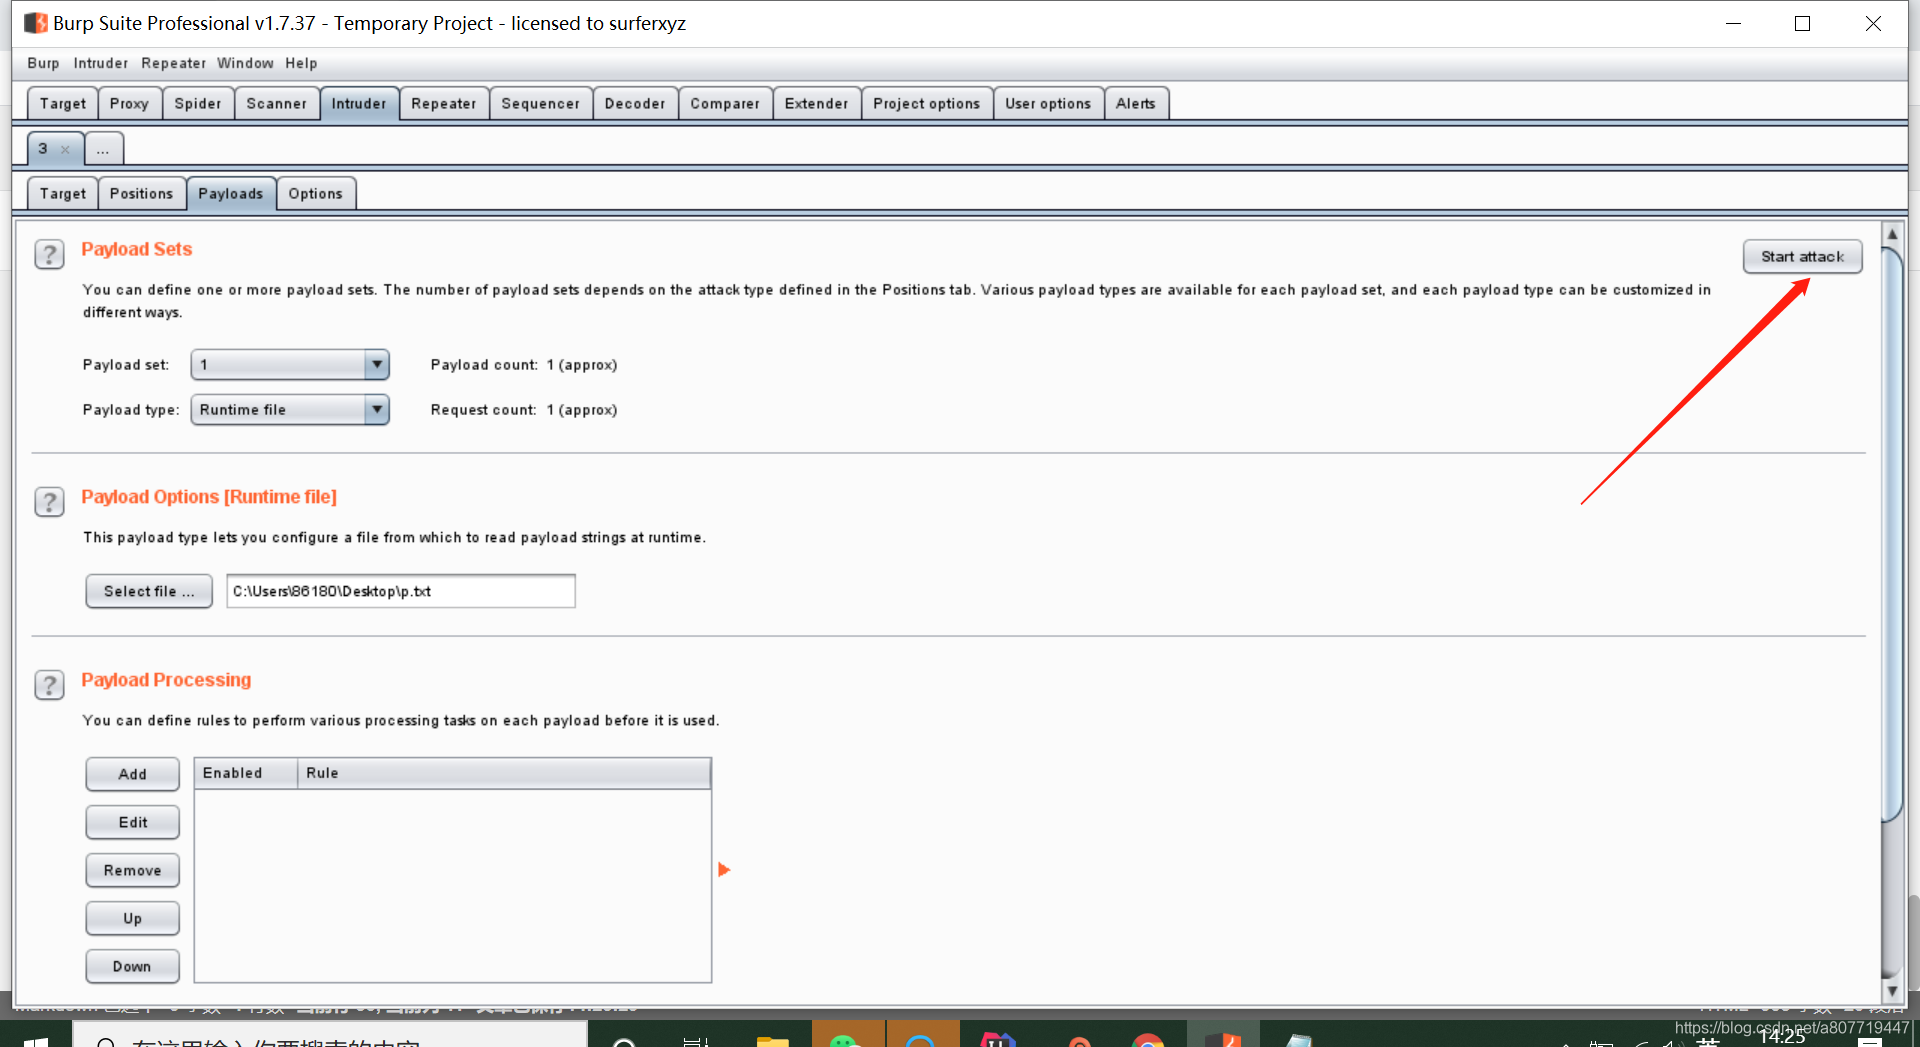This screenshot has height=1047, width=1920.
Task: Click the Select file button
Action: tap(149, 591)
